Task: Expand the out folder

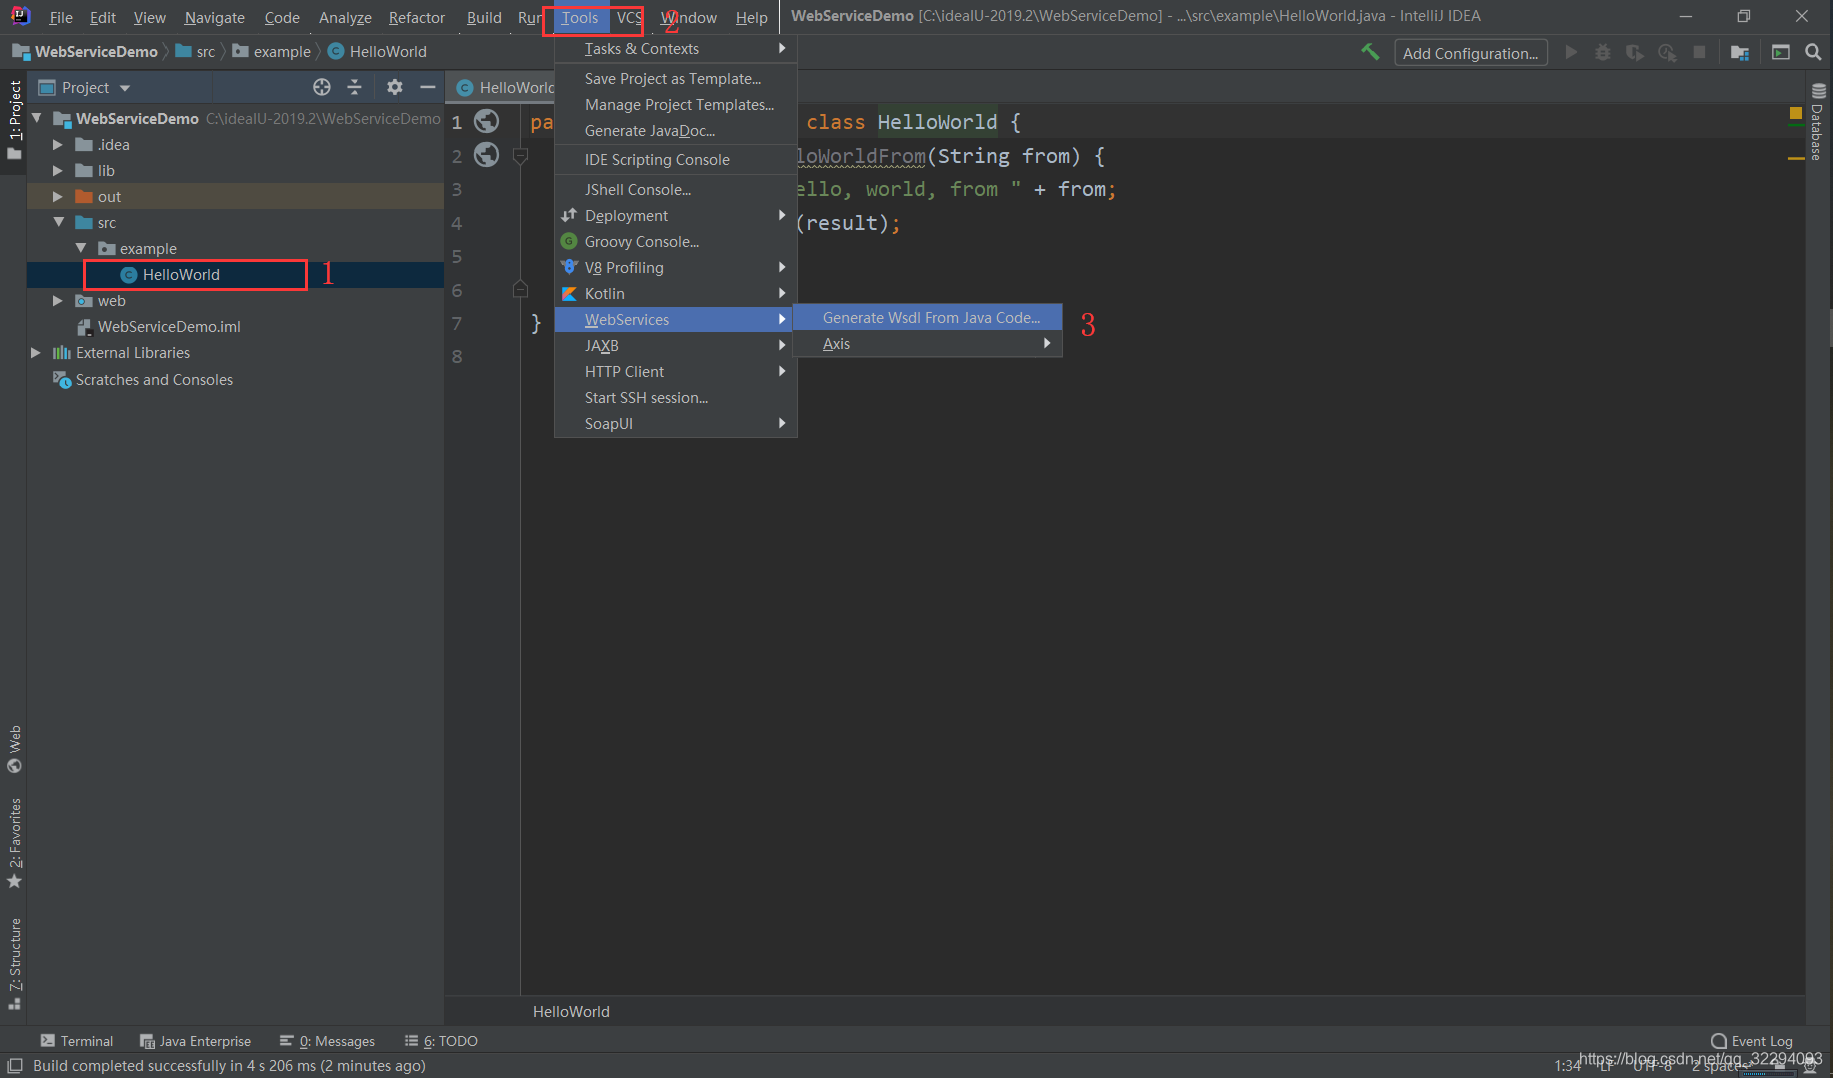Action: pos(58,196)
